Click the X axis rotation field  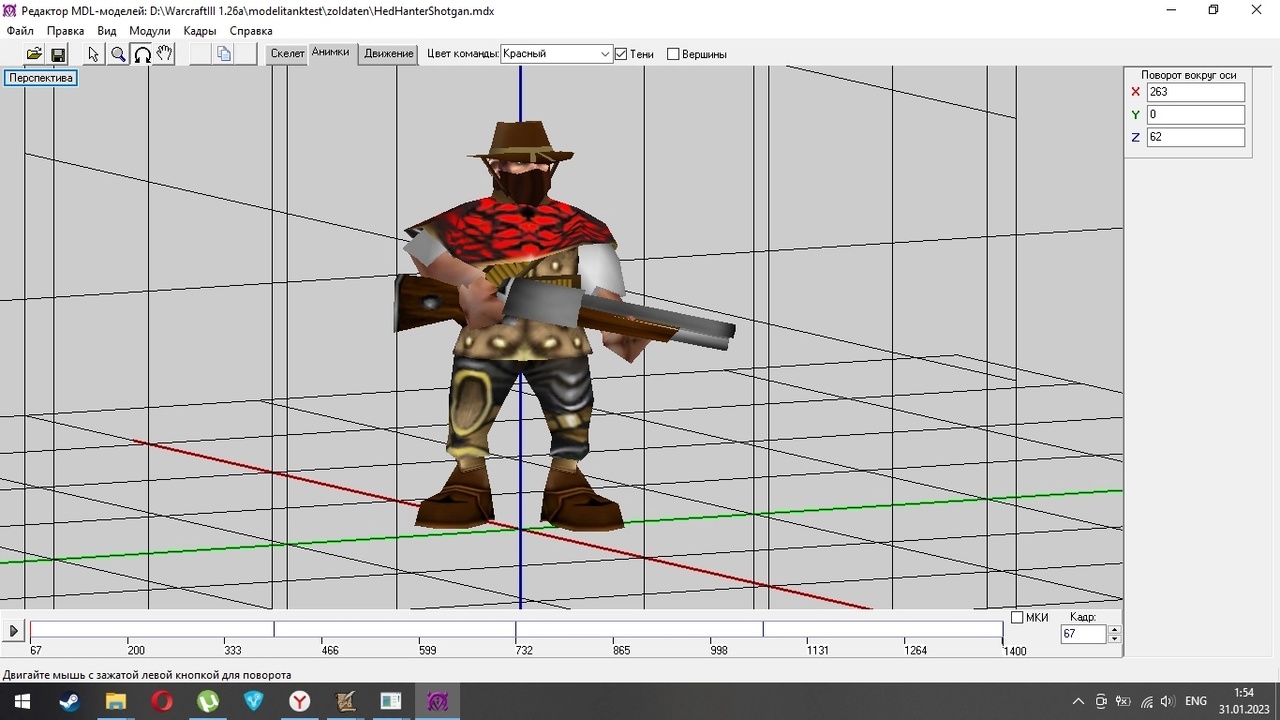1195,92
